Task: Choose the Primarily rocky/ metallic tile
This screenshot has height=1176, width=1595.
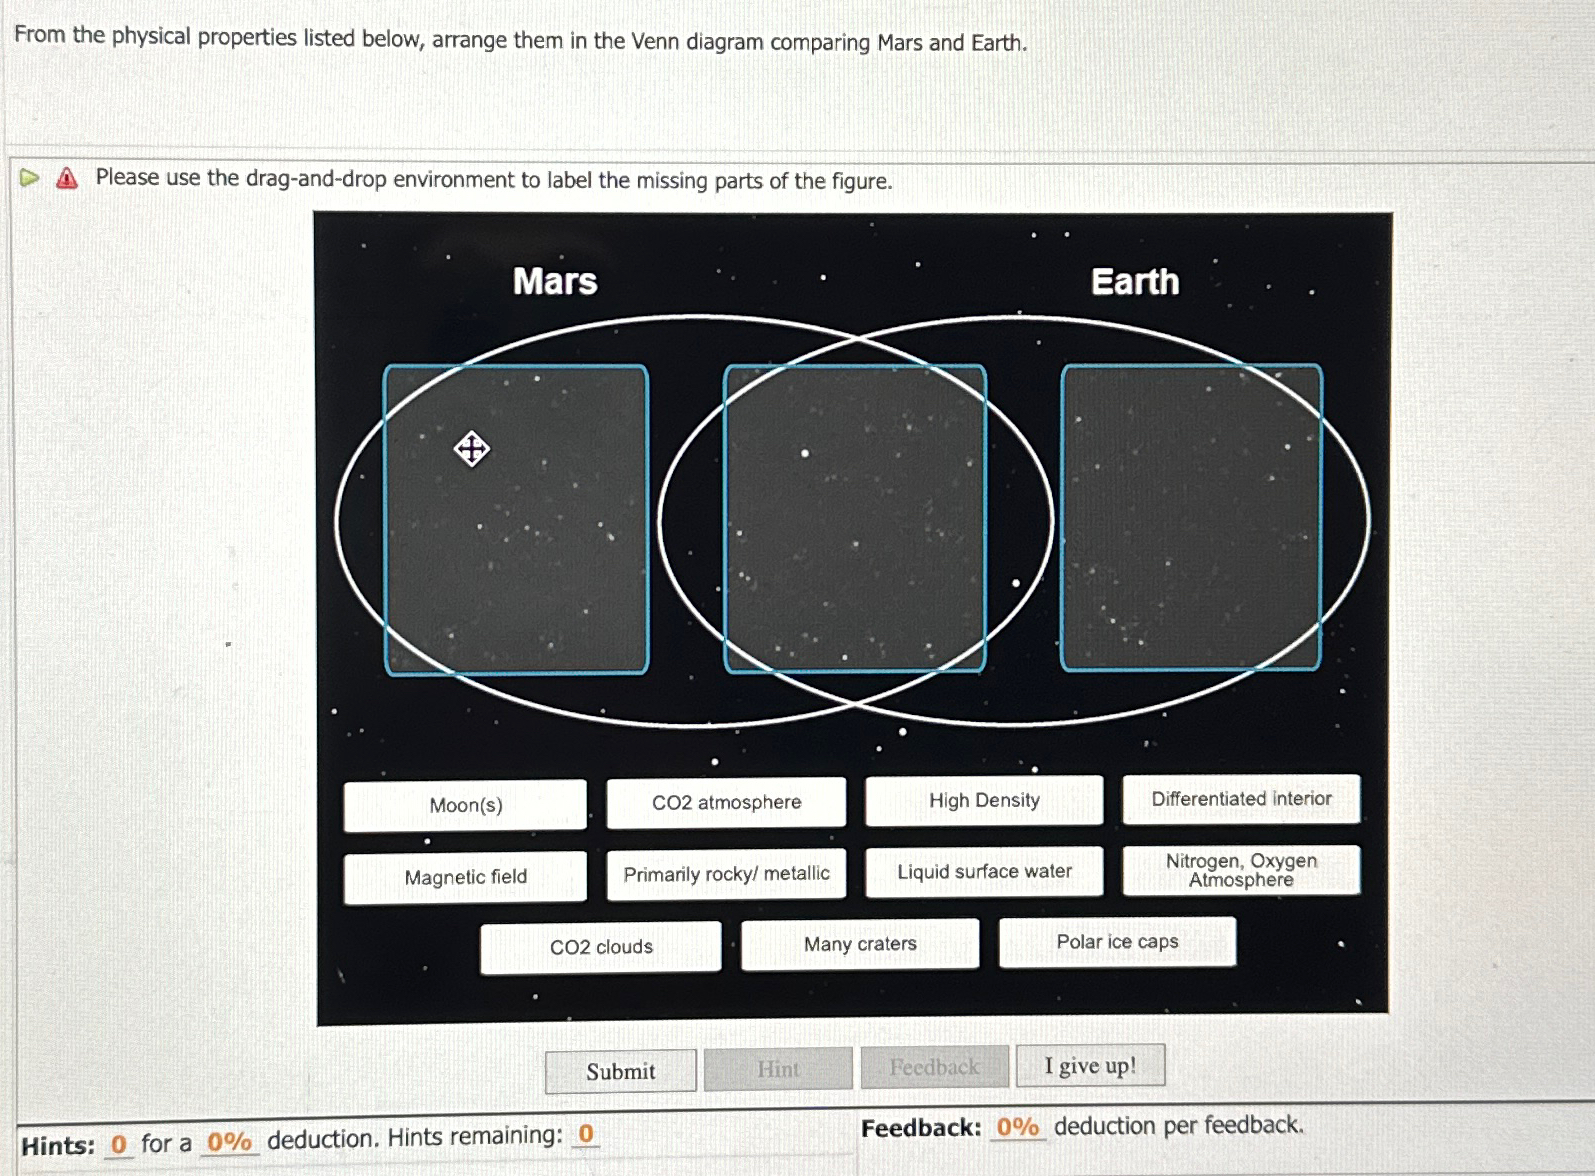Action: (x=726, y=874)
